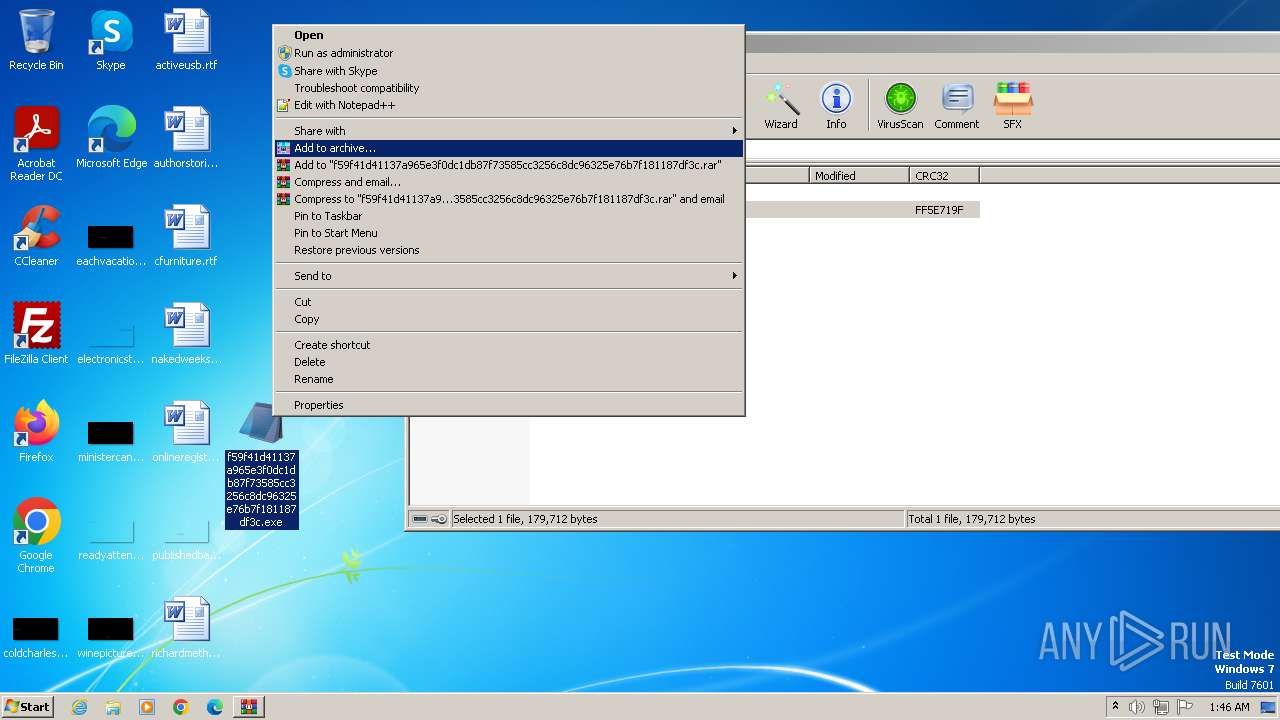Select Cut in context menu
Screen dimensions: 1280x720
click(509, 302)
